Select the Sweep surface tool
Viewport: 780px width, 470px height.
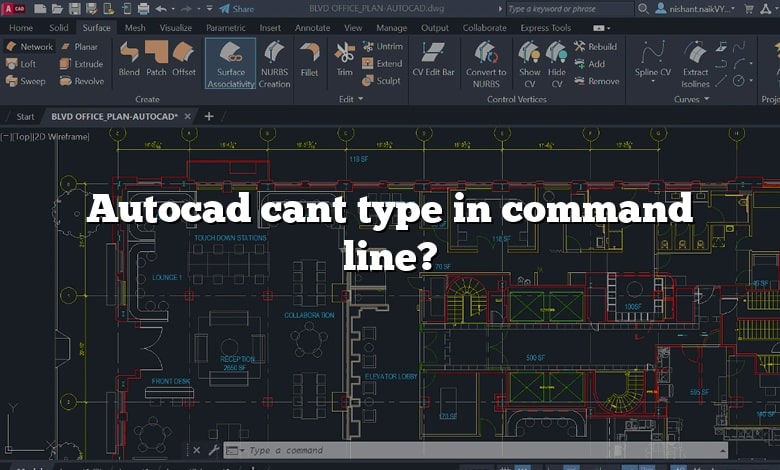26,81
